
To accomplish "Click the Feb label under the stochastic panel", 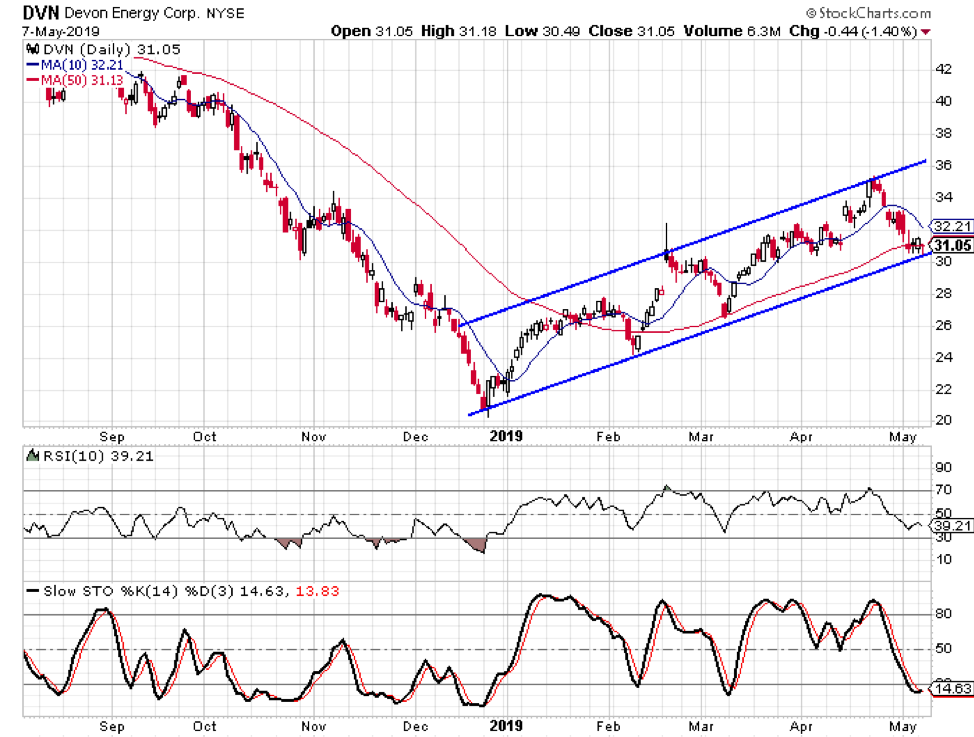I will coord(608,726).
